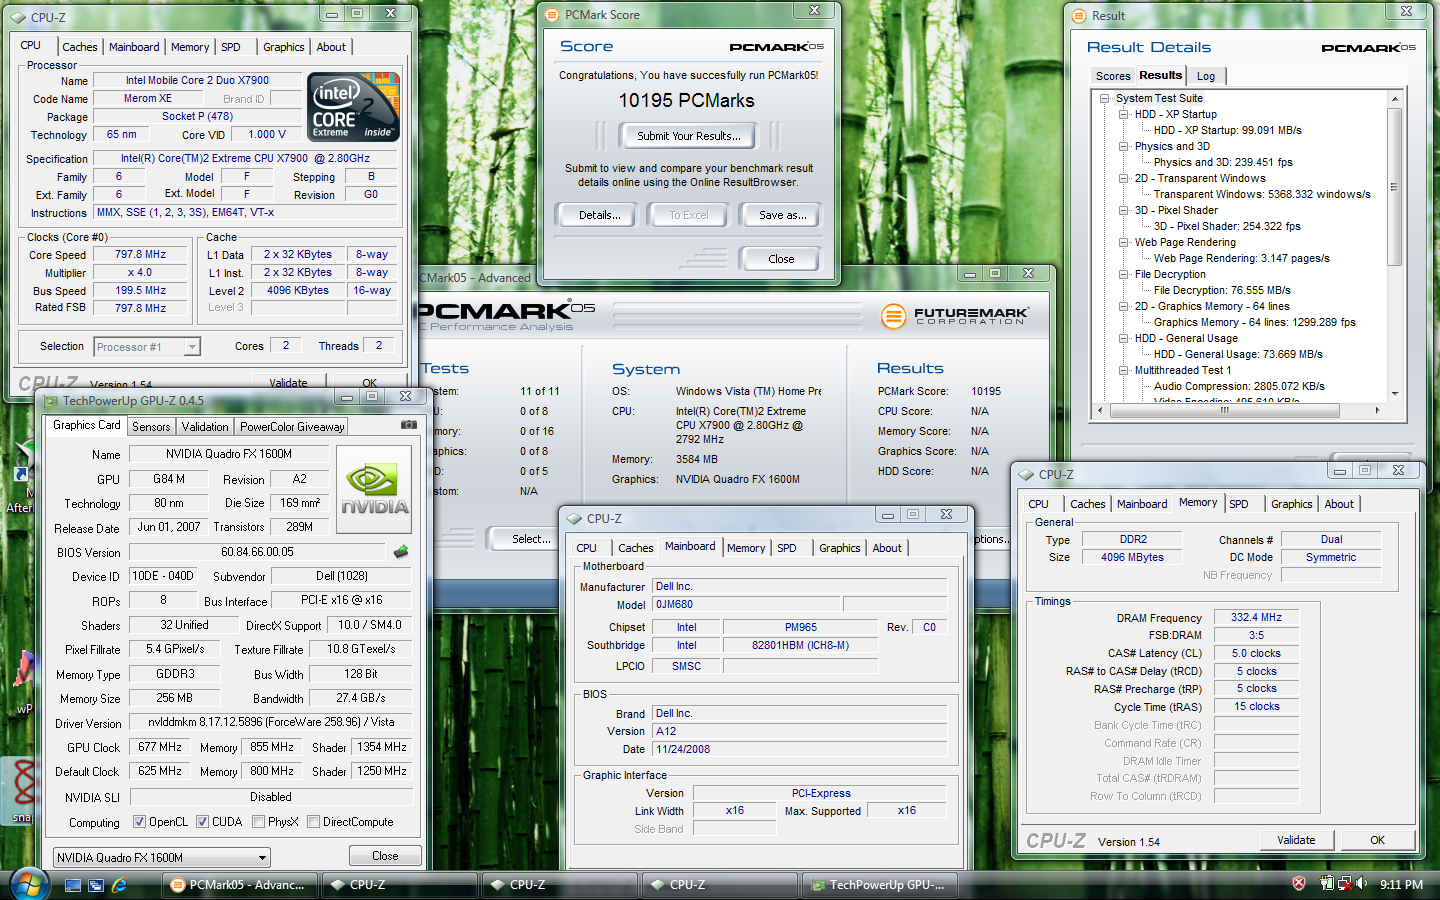Click the network tray icon
This screenshot has height=900, width=1440.
(x=1344, y=884)
